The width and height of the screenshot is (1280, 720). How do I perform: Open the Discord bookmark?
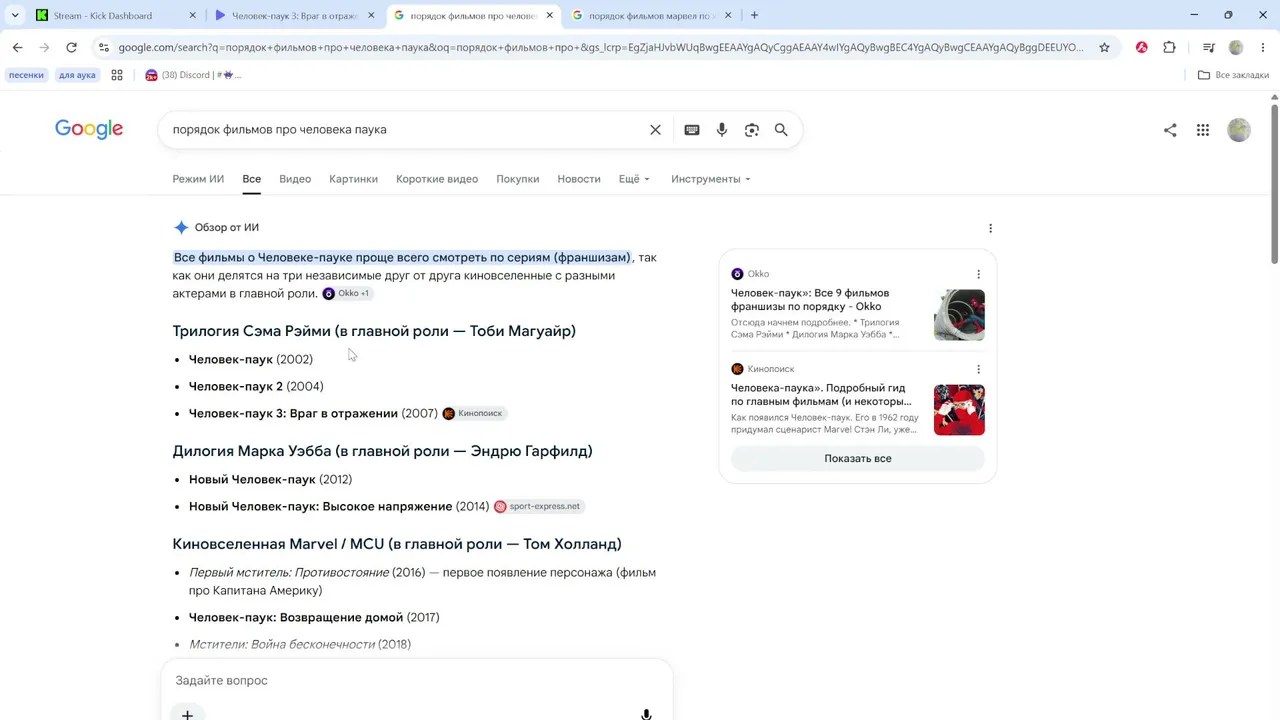point(193,75)
